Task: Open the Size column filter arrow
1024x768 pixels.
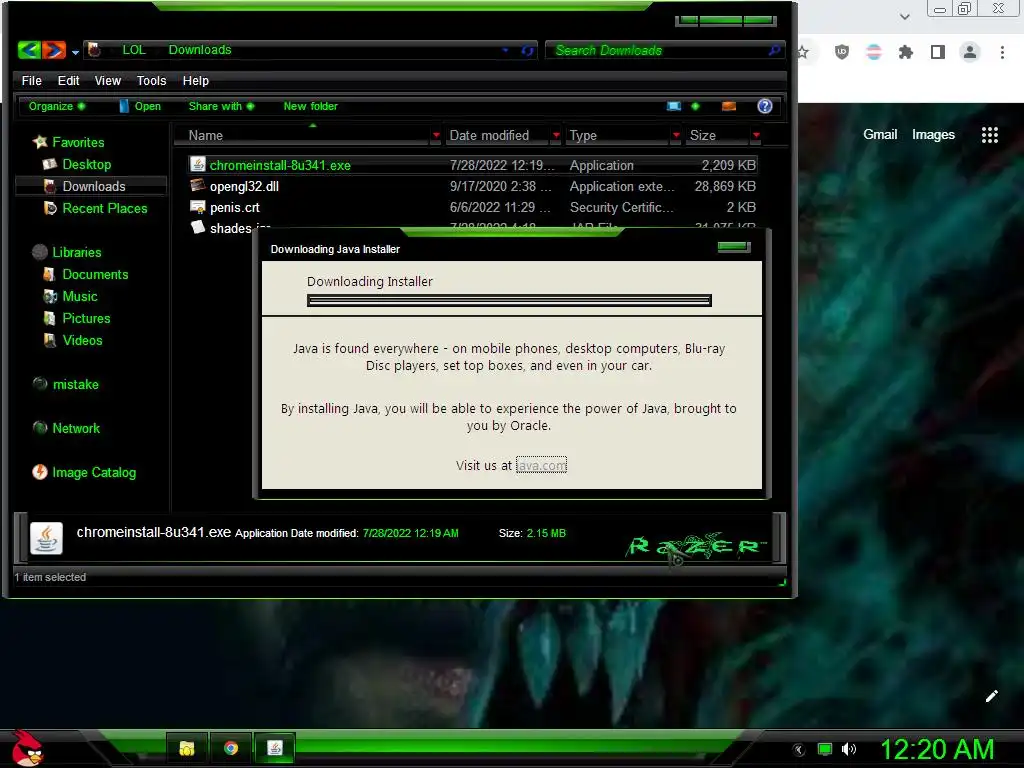Action: (x=756, y=135)
